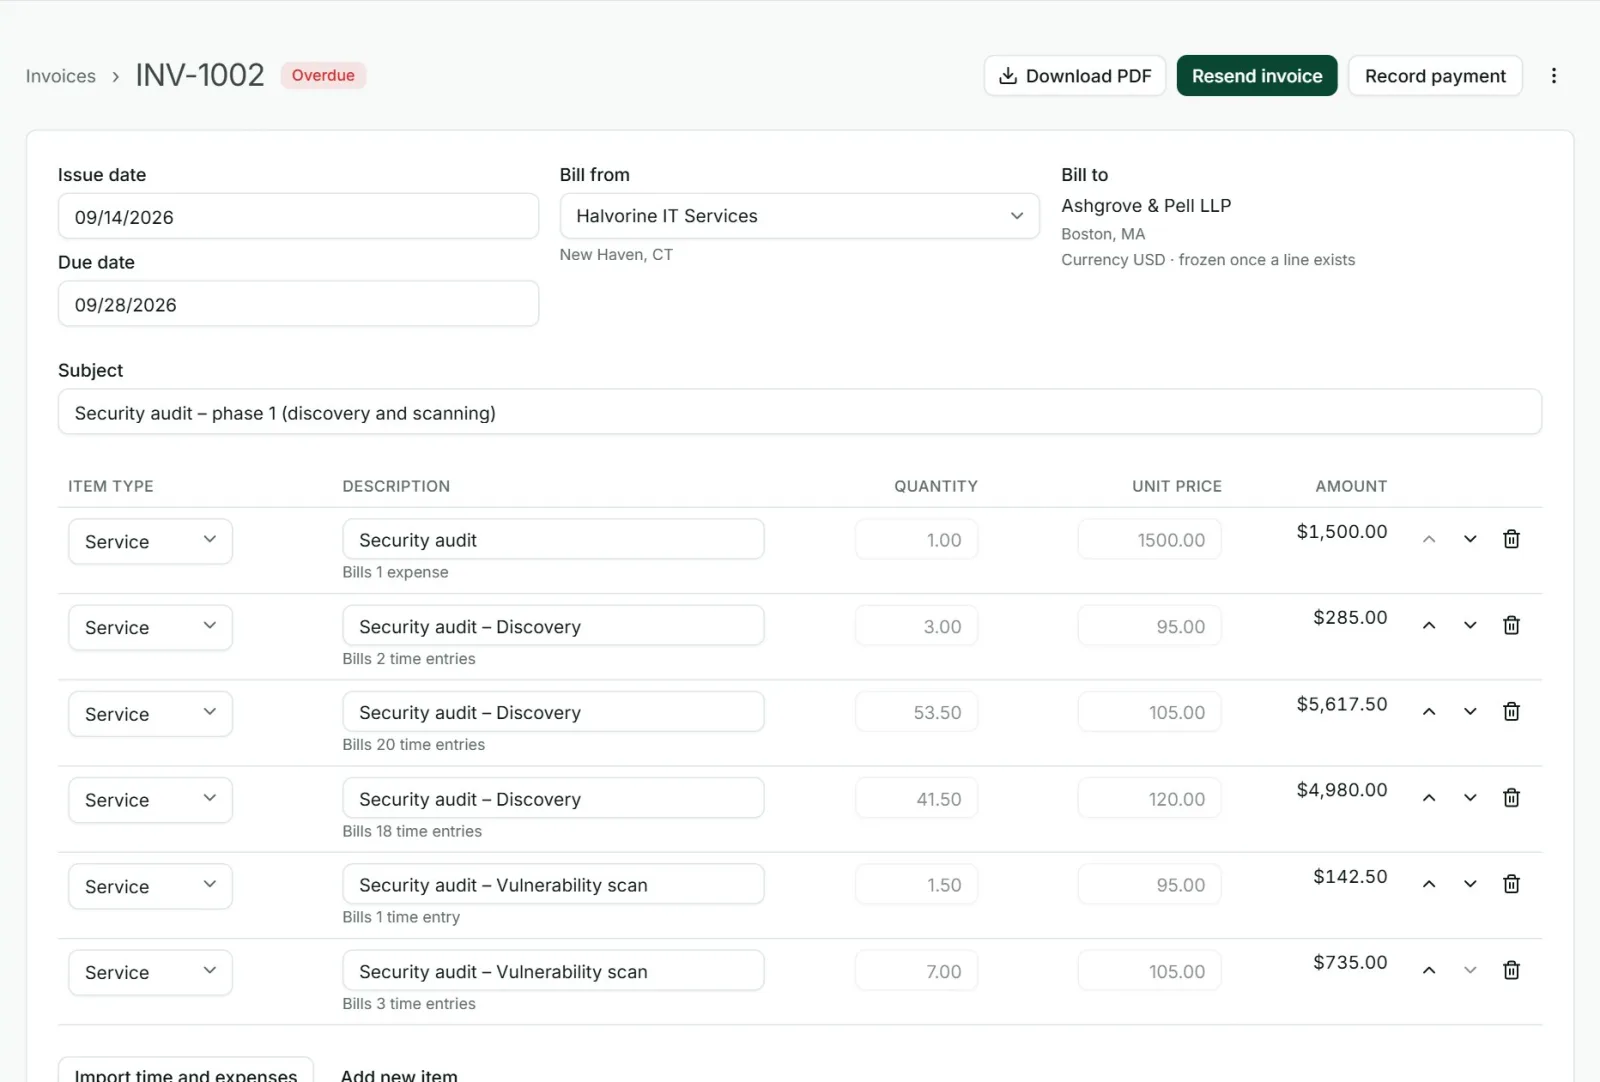Click the Subject input field
The height and width of the screenshot is (1082, 1600).
click(800, 412)
